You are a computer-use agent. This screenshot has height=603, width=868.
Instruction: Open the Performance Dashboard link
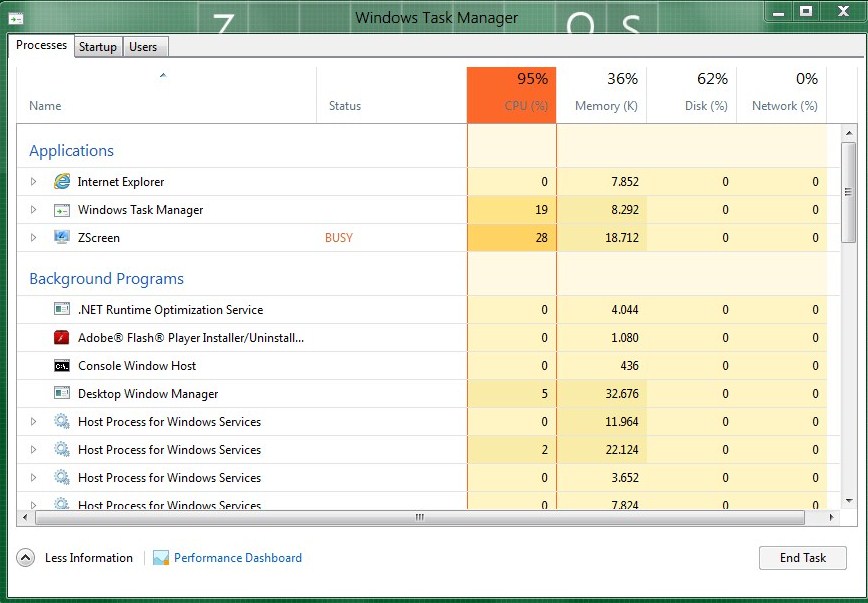click(238, 558)
